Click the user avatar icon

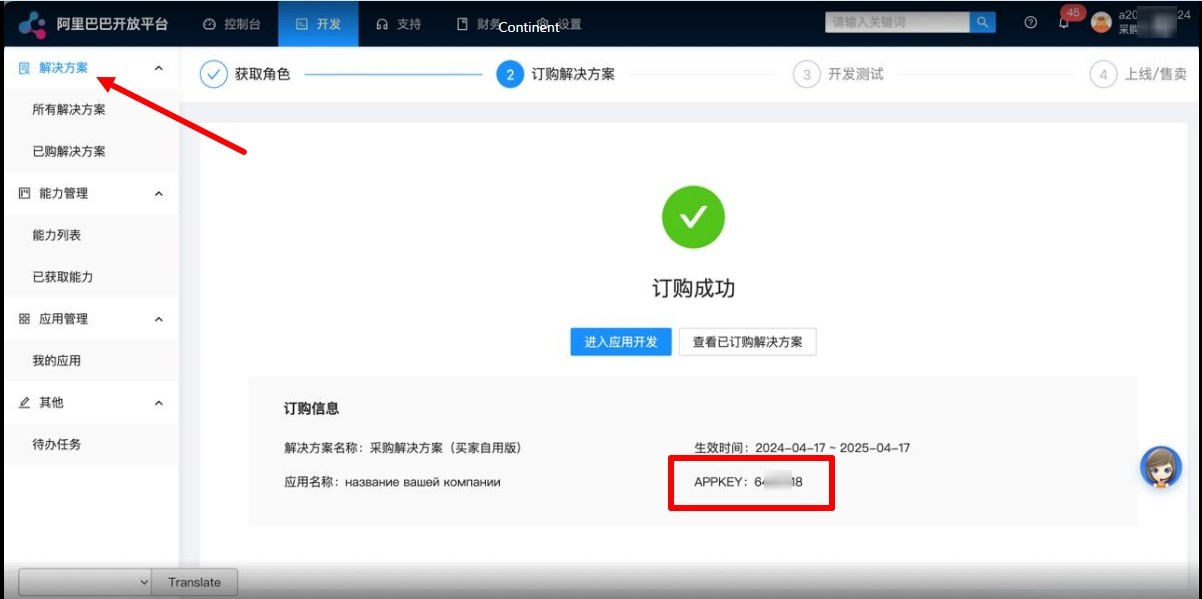pos(1101,23)
